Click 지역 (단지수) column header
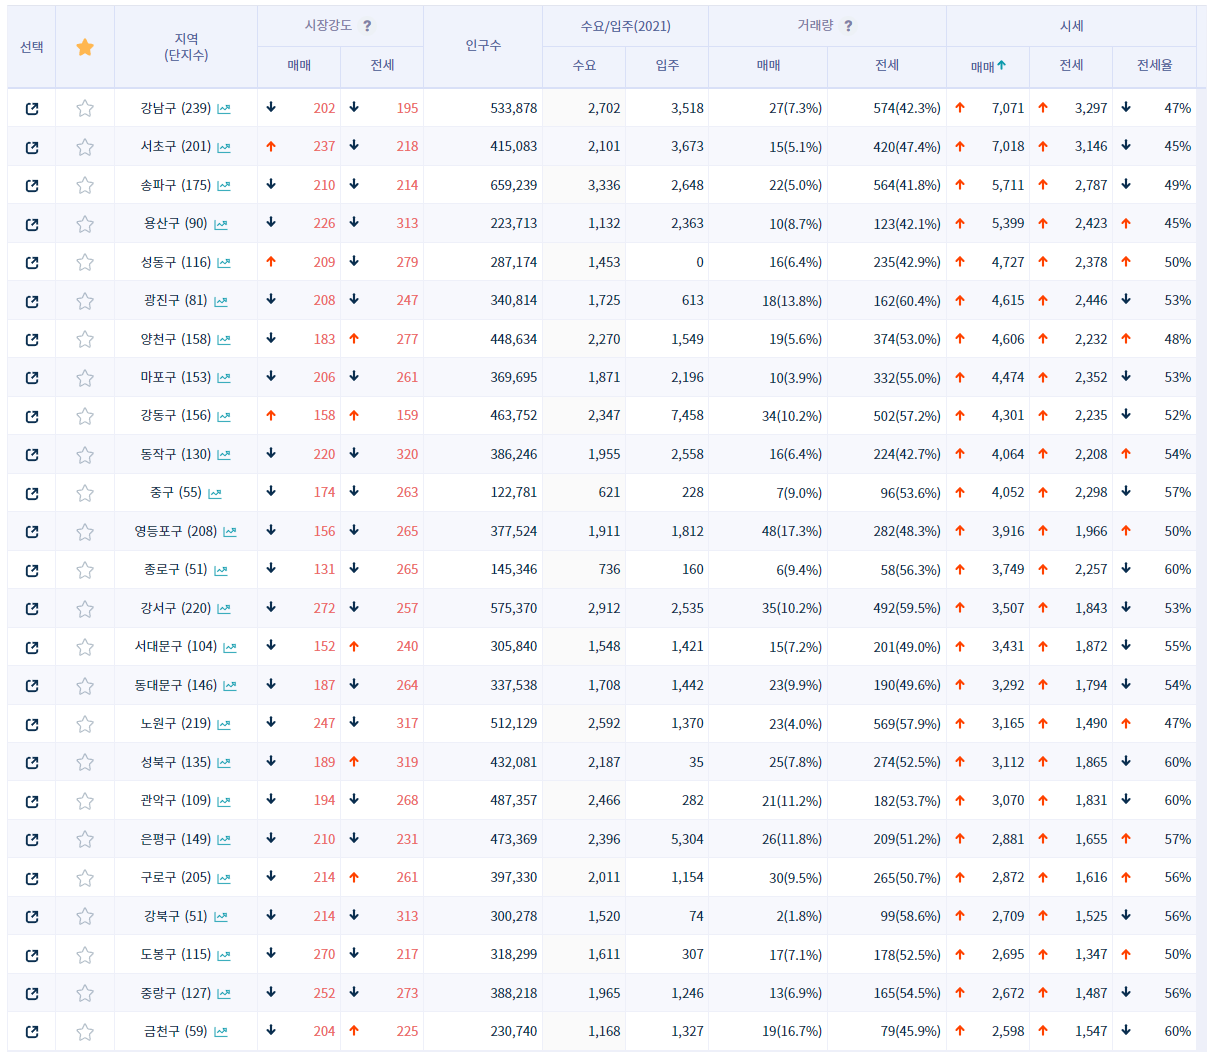The height and width of the screenshot is (1059, 1213). pos(186,46)
